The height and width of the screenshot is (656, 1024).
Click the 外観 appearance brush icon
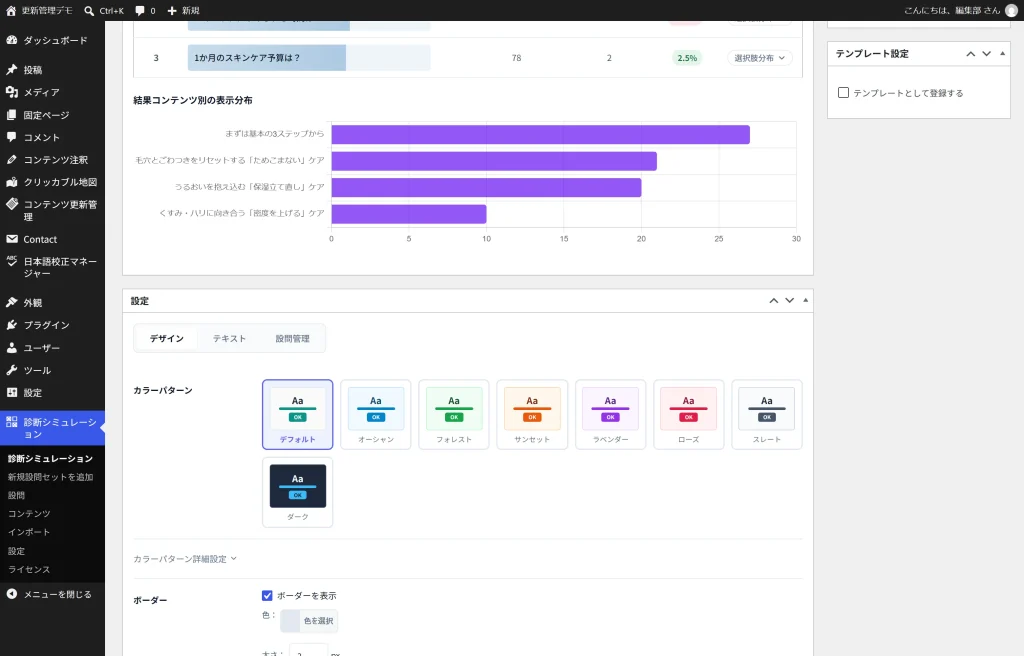[12, 303]
